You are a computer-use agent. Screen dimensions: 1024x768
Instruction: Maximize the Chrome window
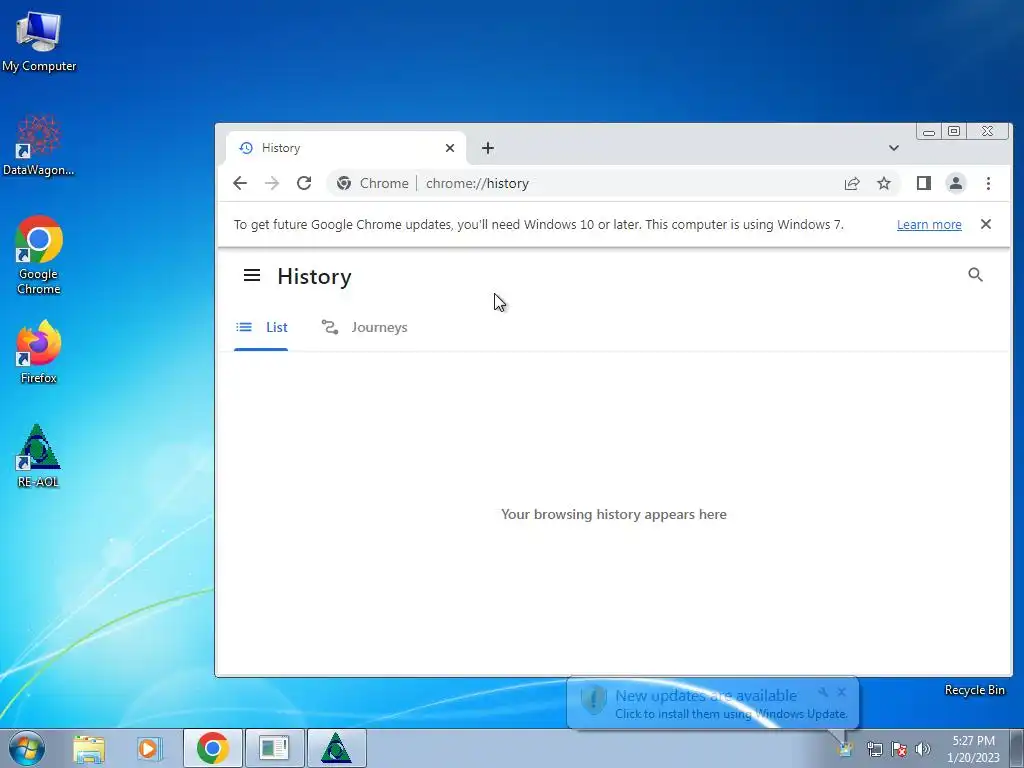point(954,131)
